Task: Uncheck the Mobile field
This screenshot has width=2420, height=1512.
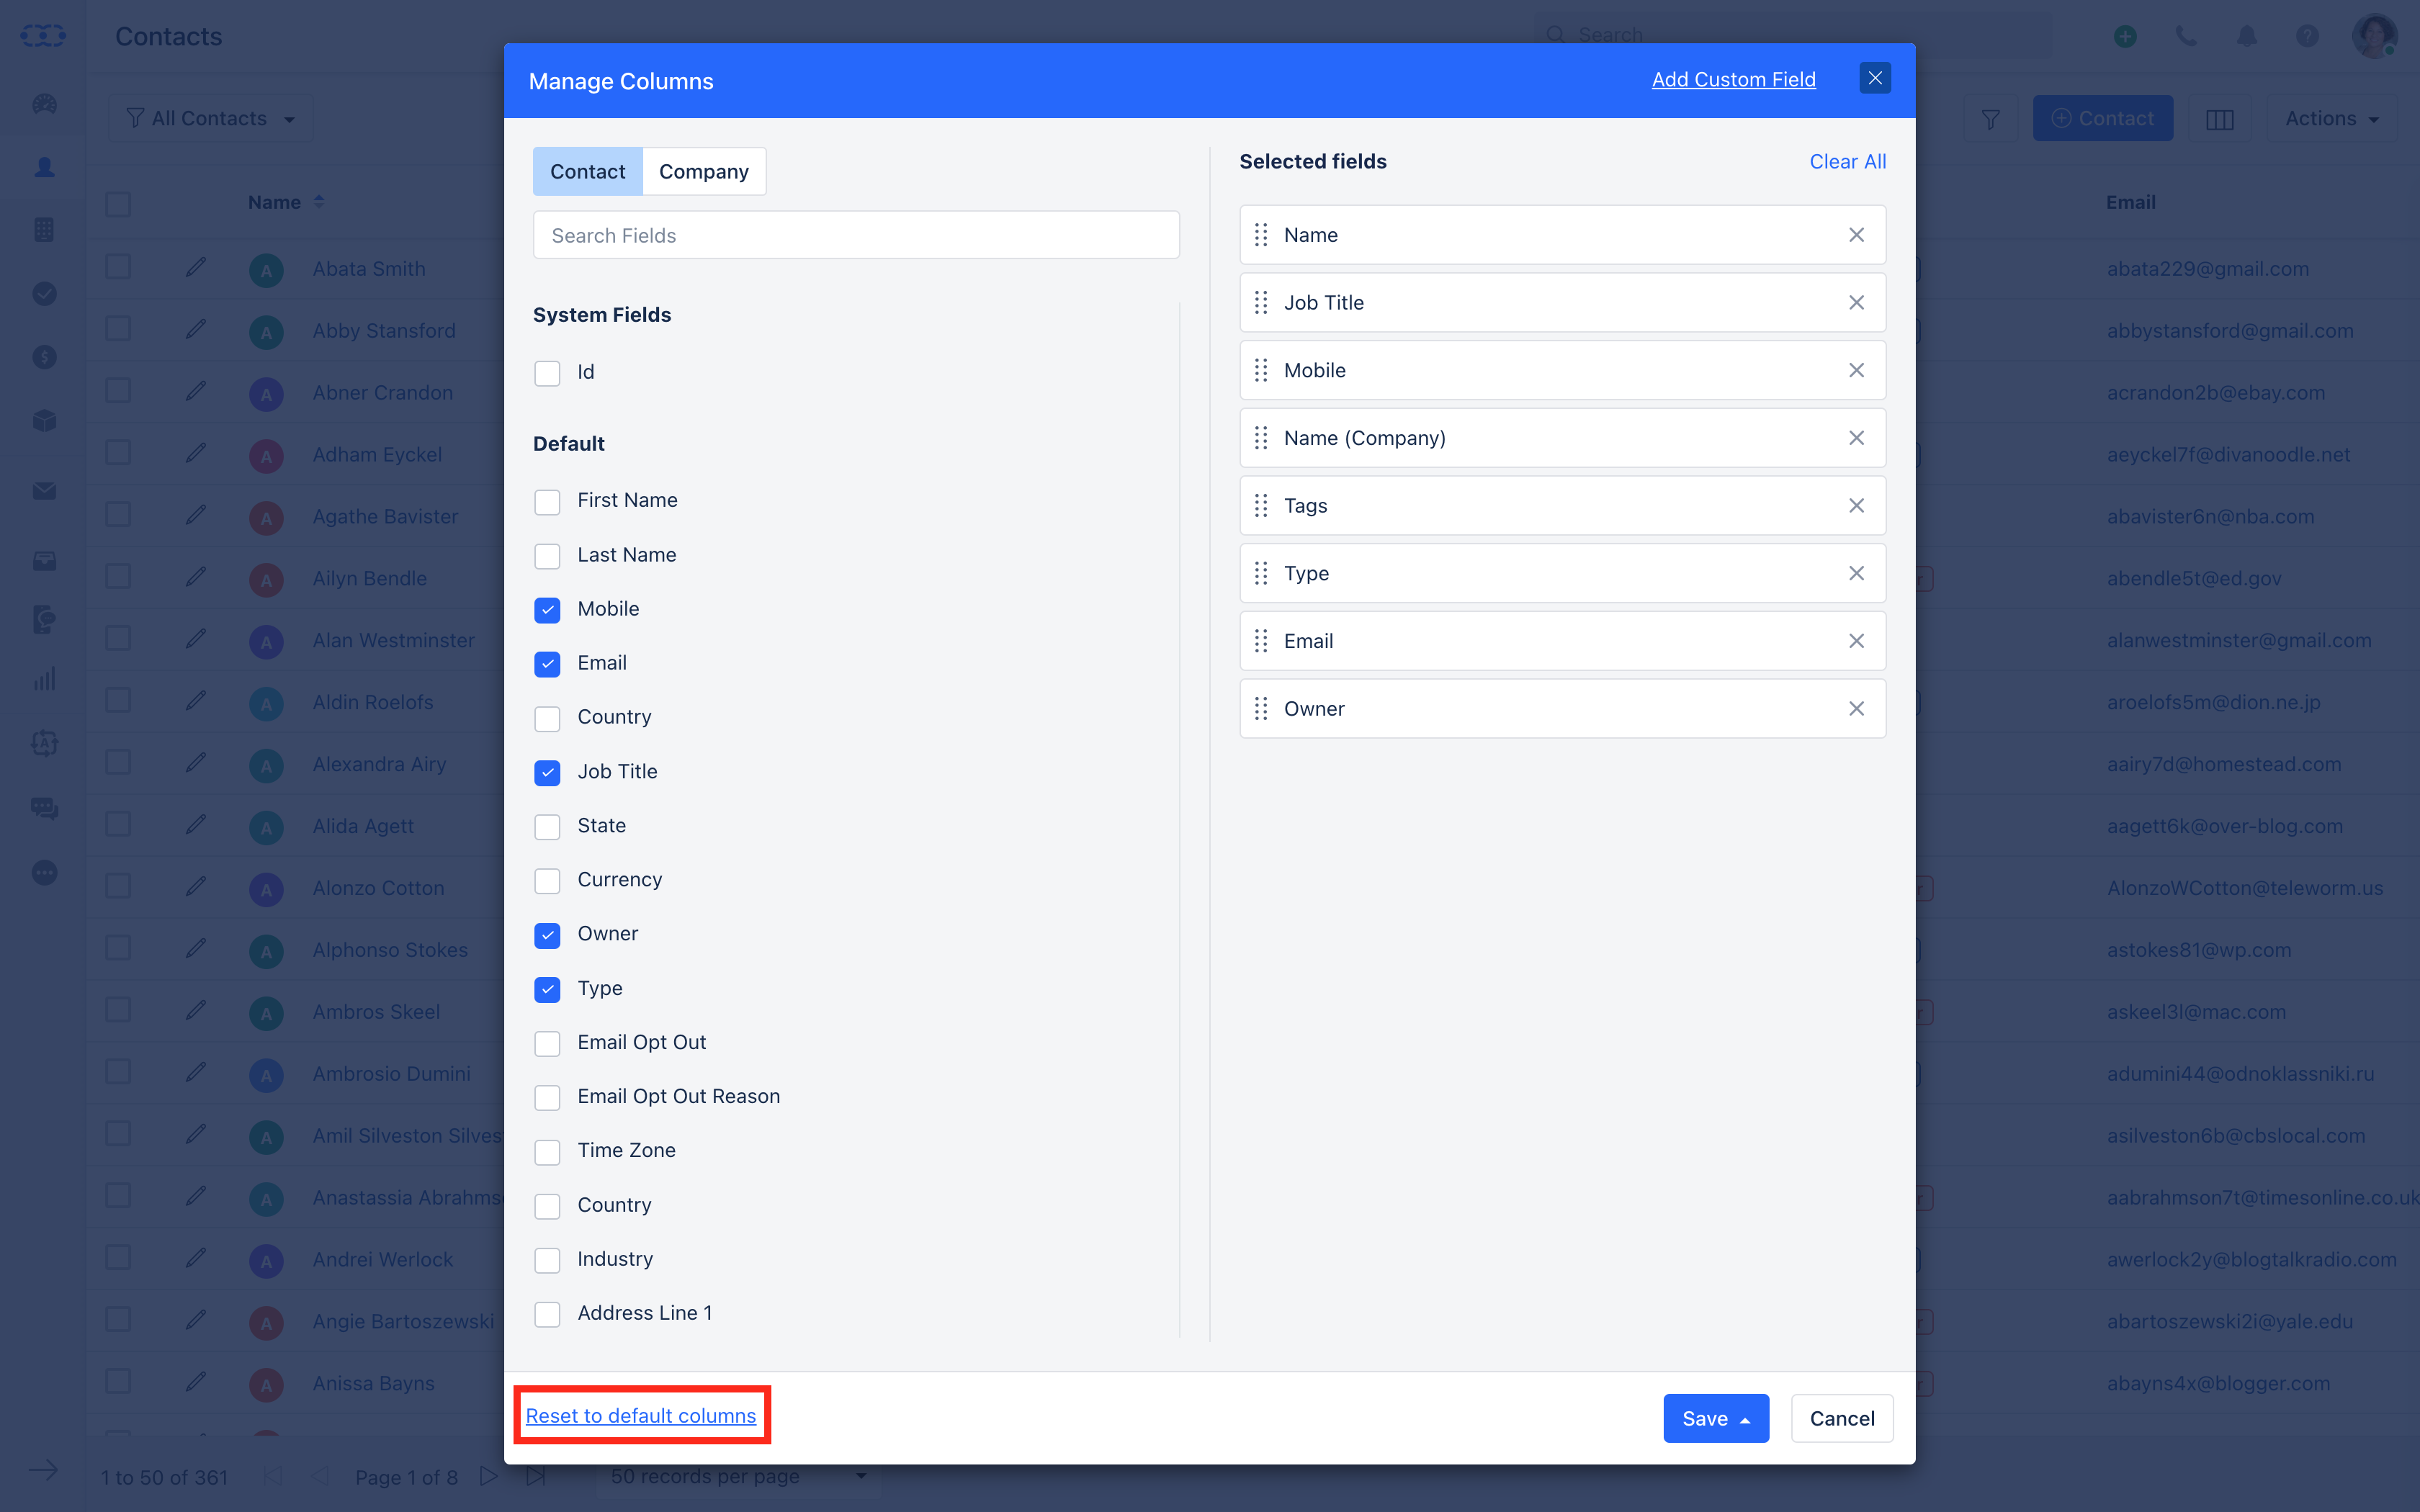Action: (547, 610)
